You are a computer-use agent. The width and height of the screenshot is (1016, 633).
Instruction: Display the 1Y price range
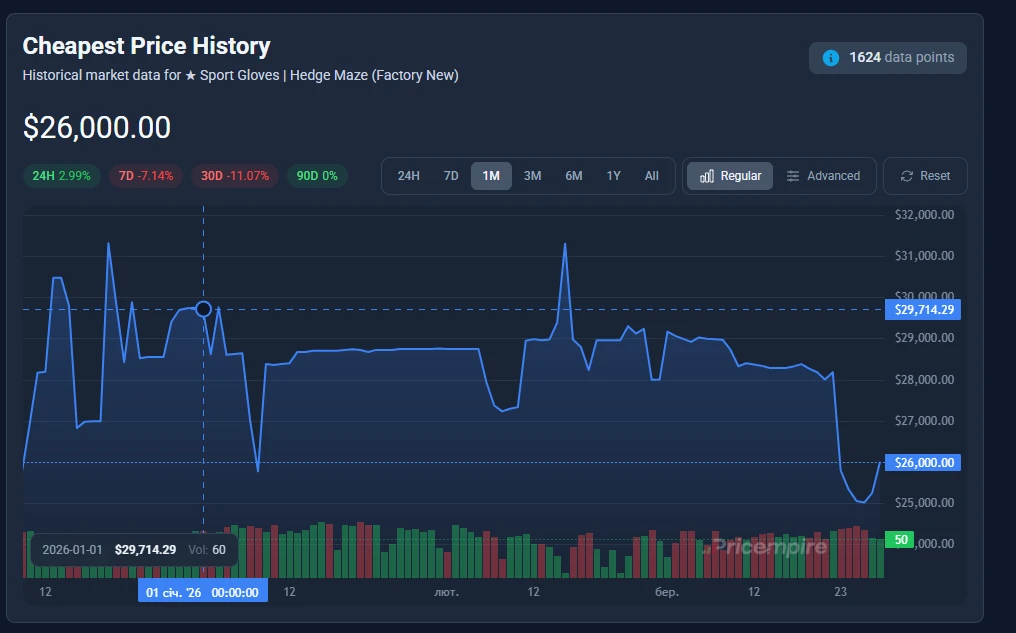tap(613, 176)
